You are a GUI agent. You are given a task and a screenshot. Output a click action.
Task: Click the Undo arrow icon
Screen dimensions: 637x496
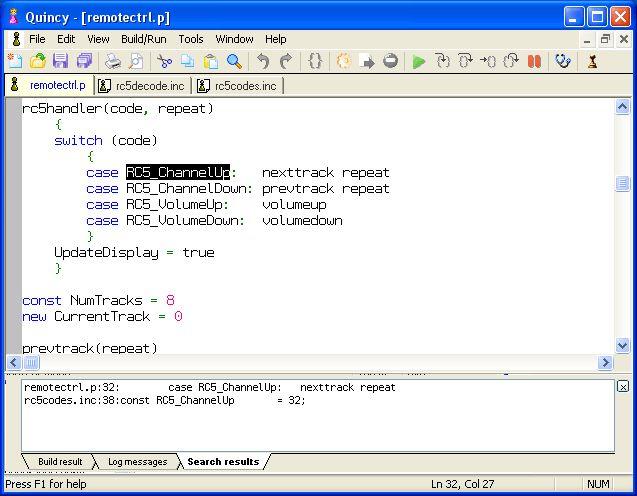pos(263,62)
